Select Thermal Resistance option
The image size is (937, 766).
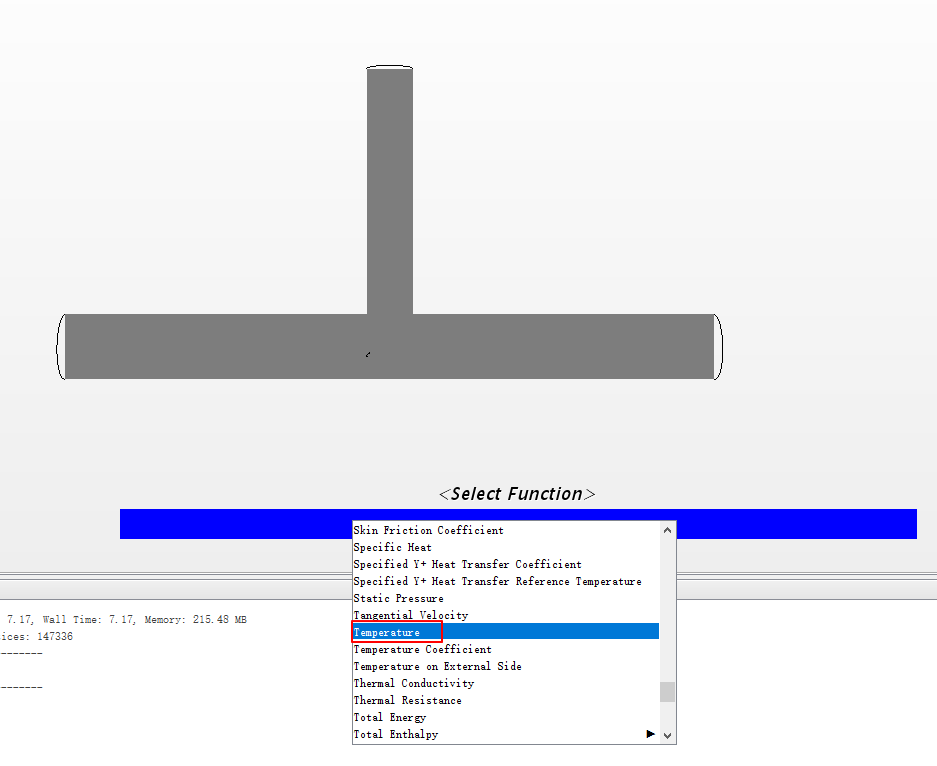point(506,700)
